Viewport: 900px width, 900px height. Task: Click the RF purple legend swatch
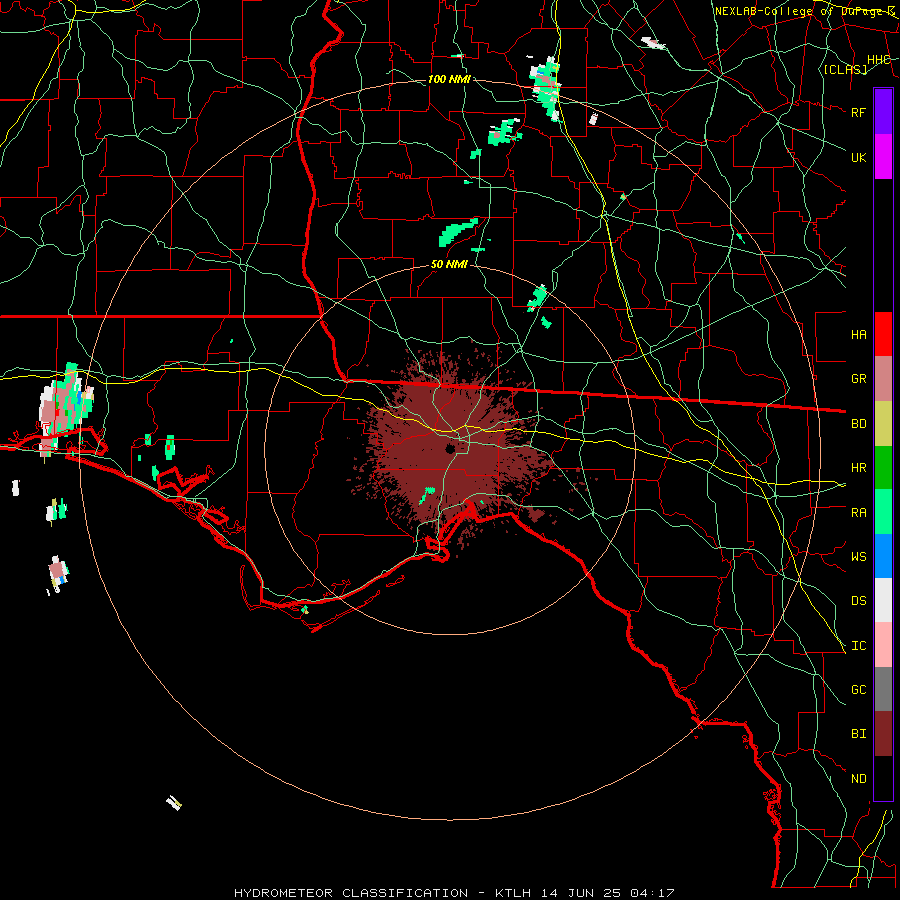coord(883,112)
